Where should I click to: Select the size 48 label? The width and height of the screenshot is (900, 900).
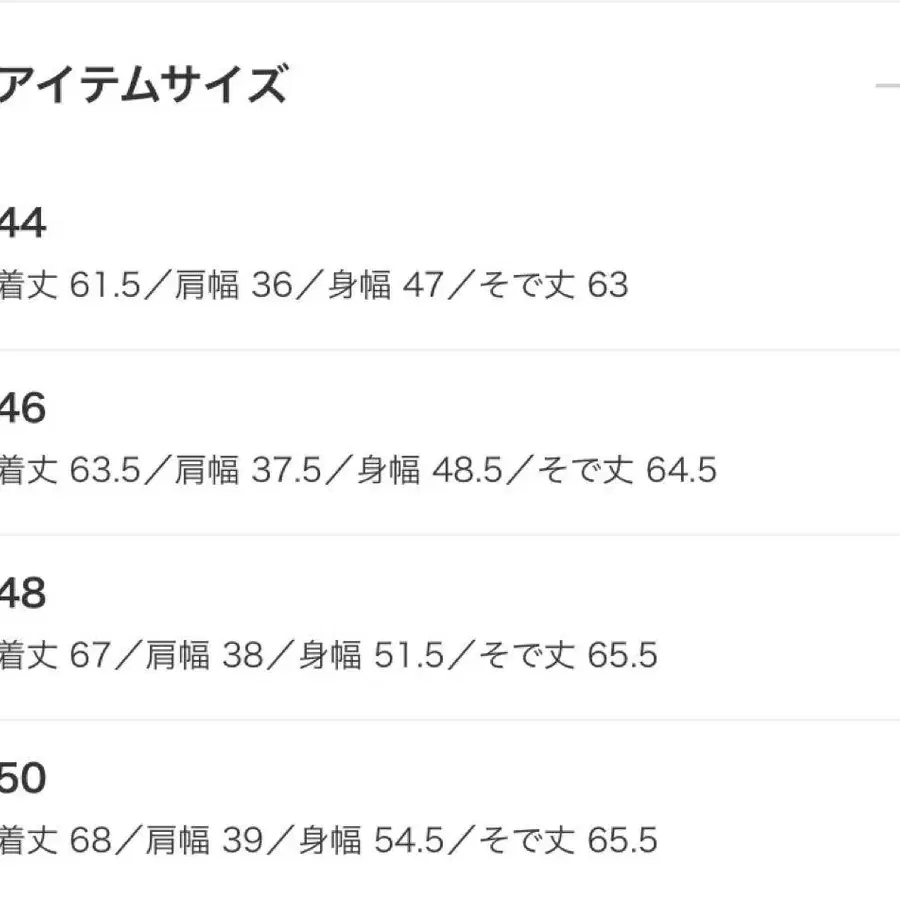[x=22, y=595]
